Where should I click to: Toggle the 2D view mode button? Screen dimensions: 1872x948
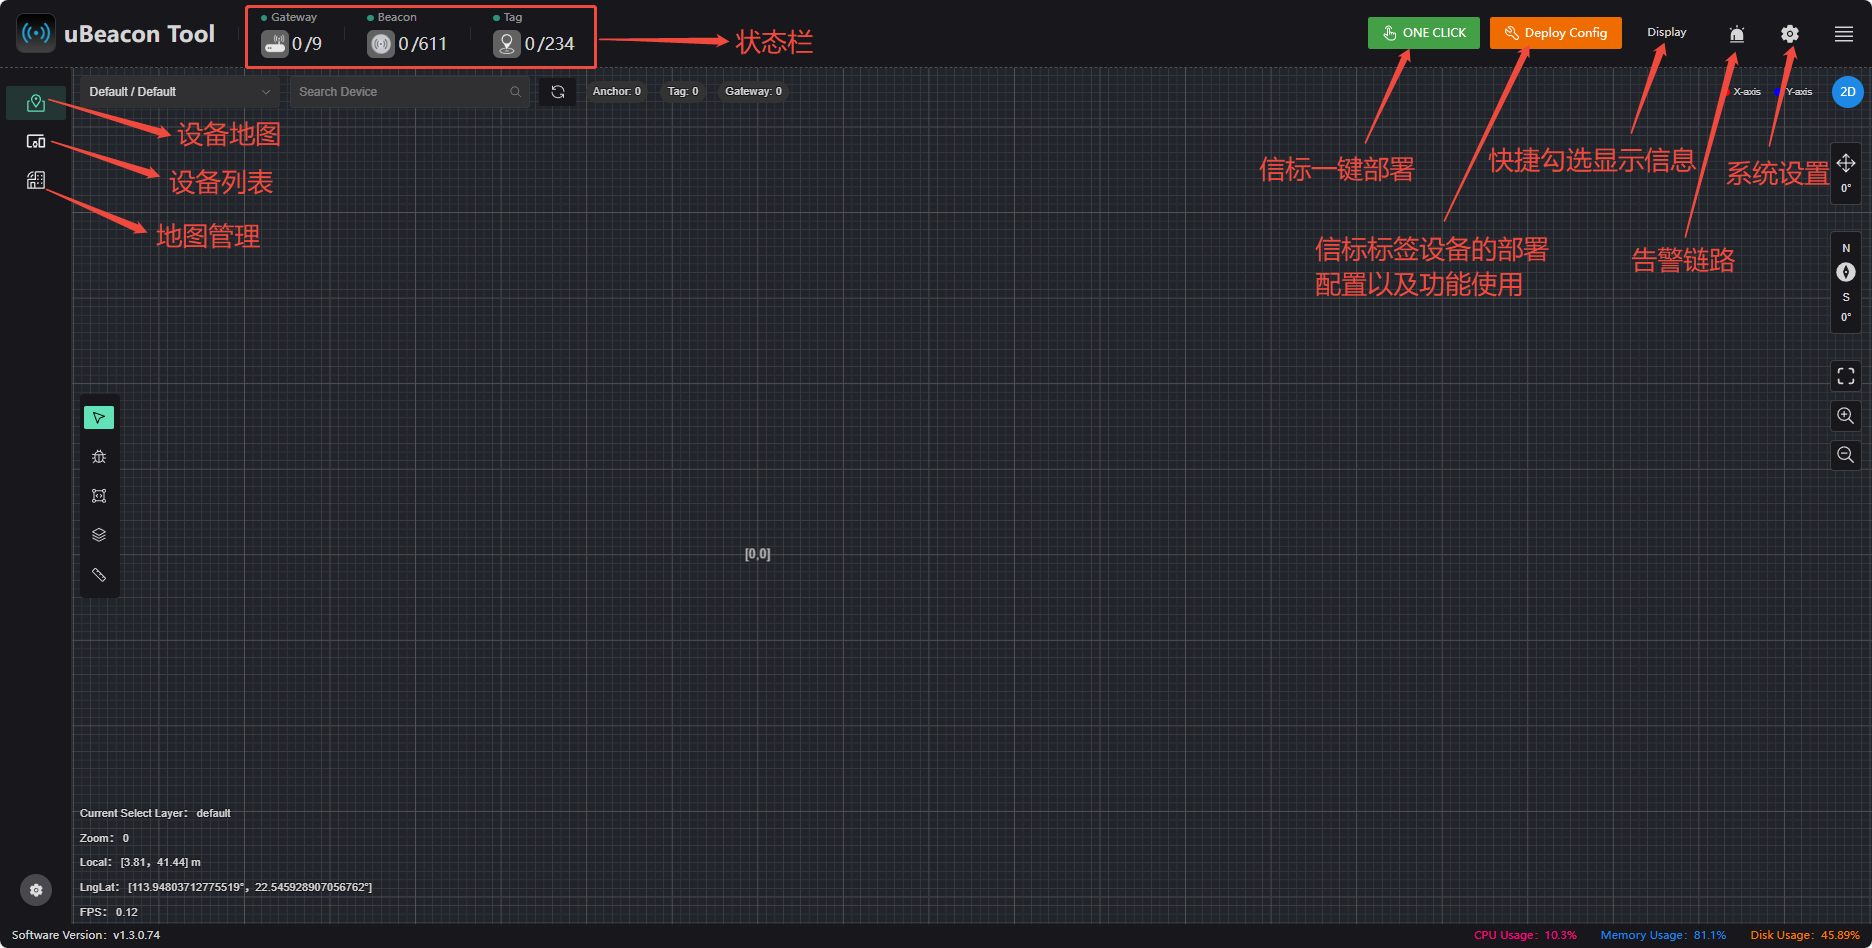[1848, 92]
